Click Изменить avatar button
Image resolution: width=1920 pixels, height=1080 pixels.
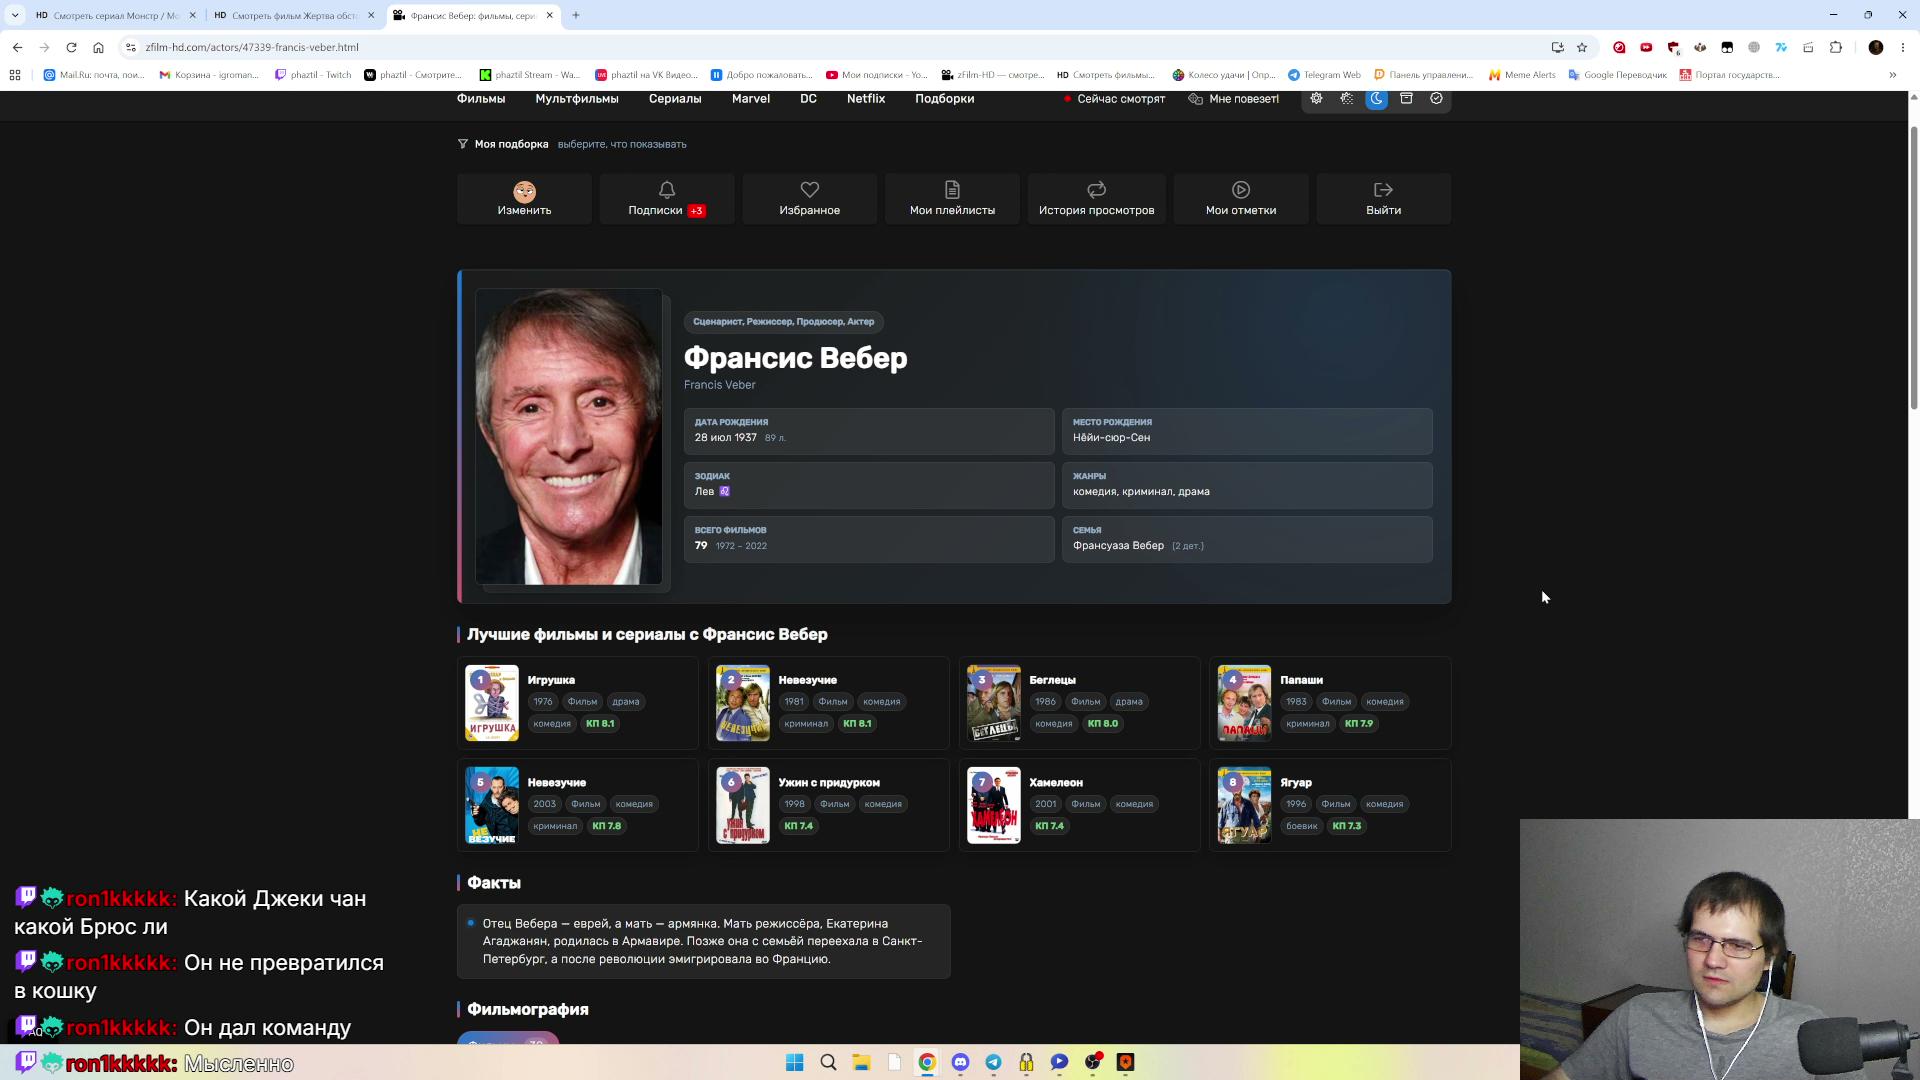point(524,198)
